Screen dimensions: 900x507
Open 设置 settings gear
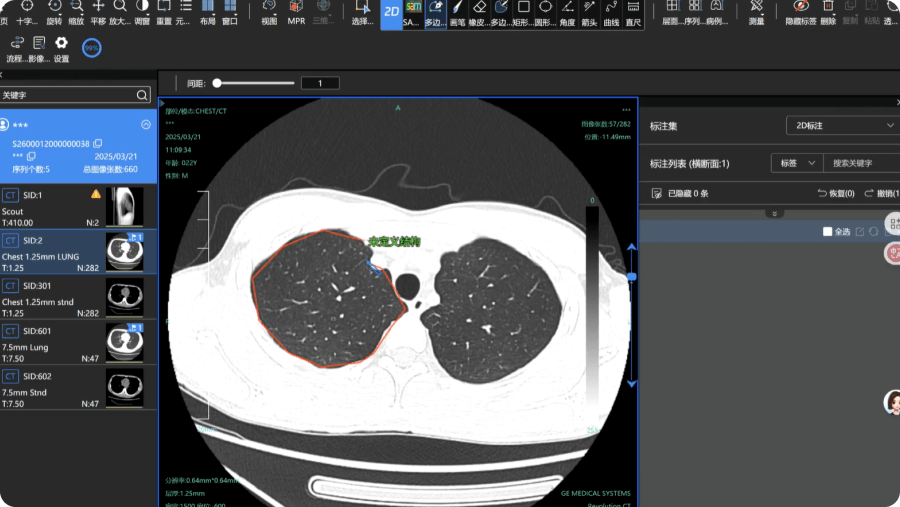pos(61,49)
